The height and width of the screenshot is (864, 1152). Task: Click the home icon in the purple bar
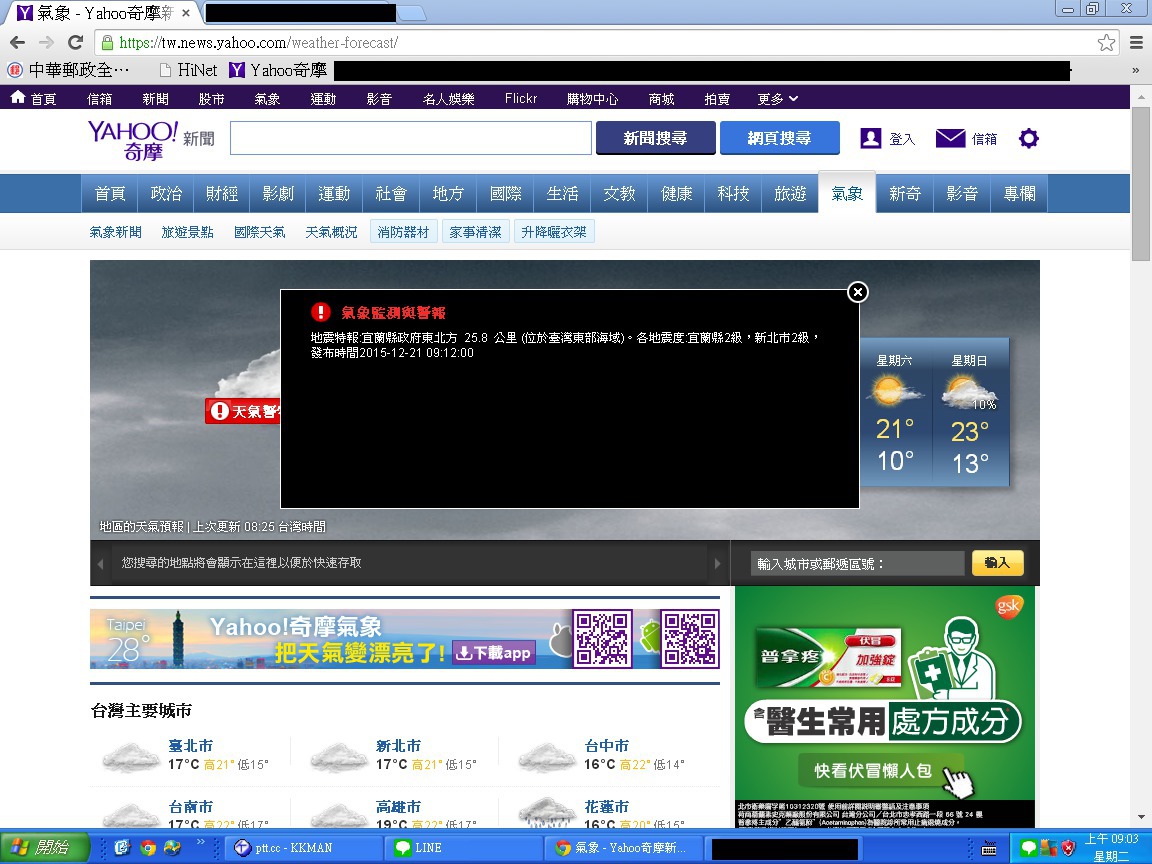pyautogui.click(x=18, y=98)
